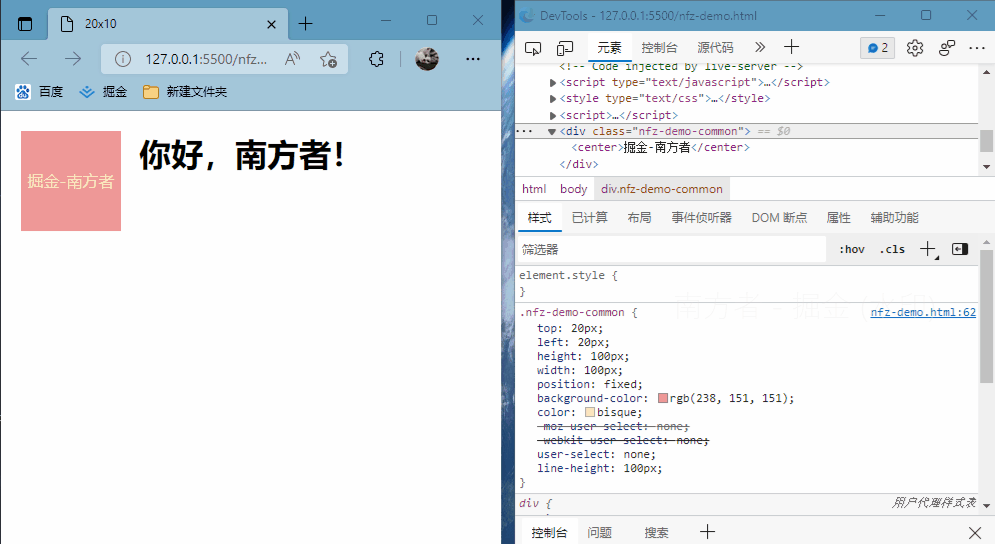Add a new tool to DevTools toolbar
Screen dimensions: 995x544
(x=791, y=47)
